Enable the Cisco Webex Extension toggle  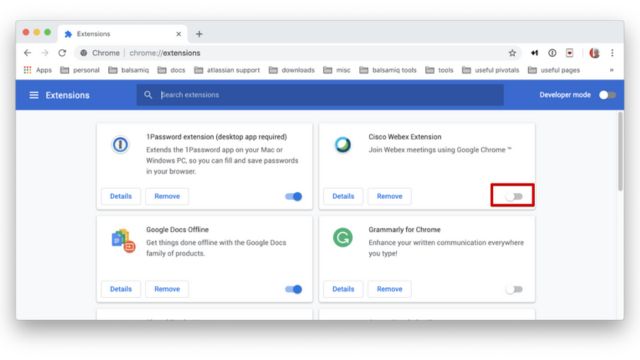pos(514,196)
